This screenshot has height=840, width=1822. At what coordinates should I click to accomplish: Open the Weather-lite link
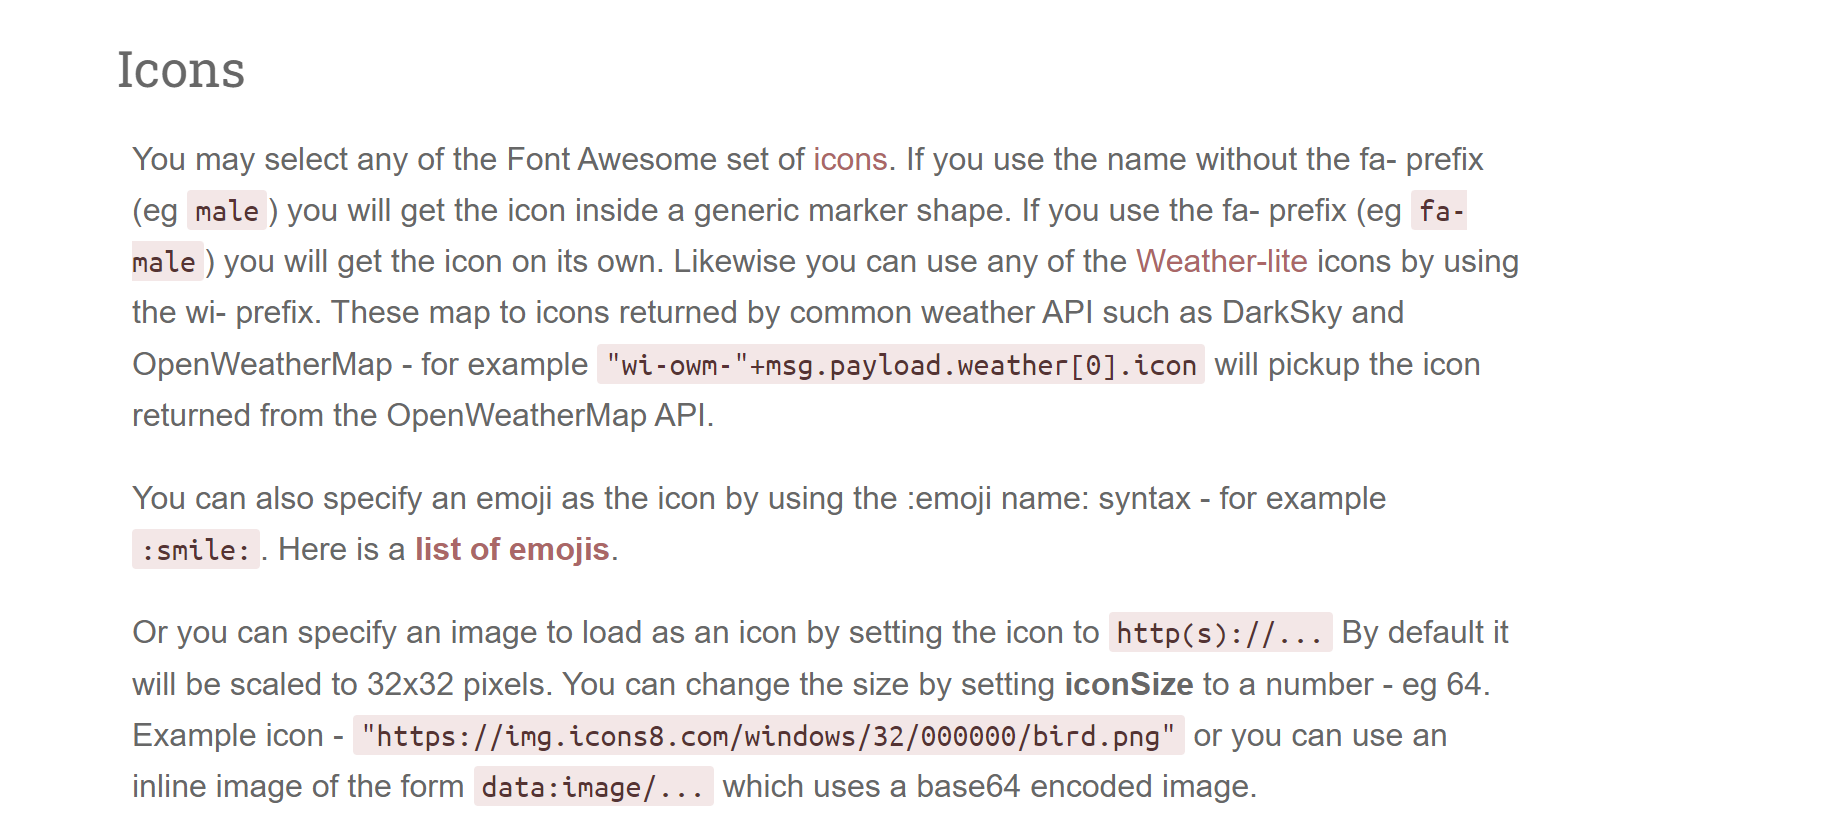click(1221, 262)
